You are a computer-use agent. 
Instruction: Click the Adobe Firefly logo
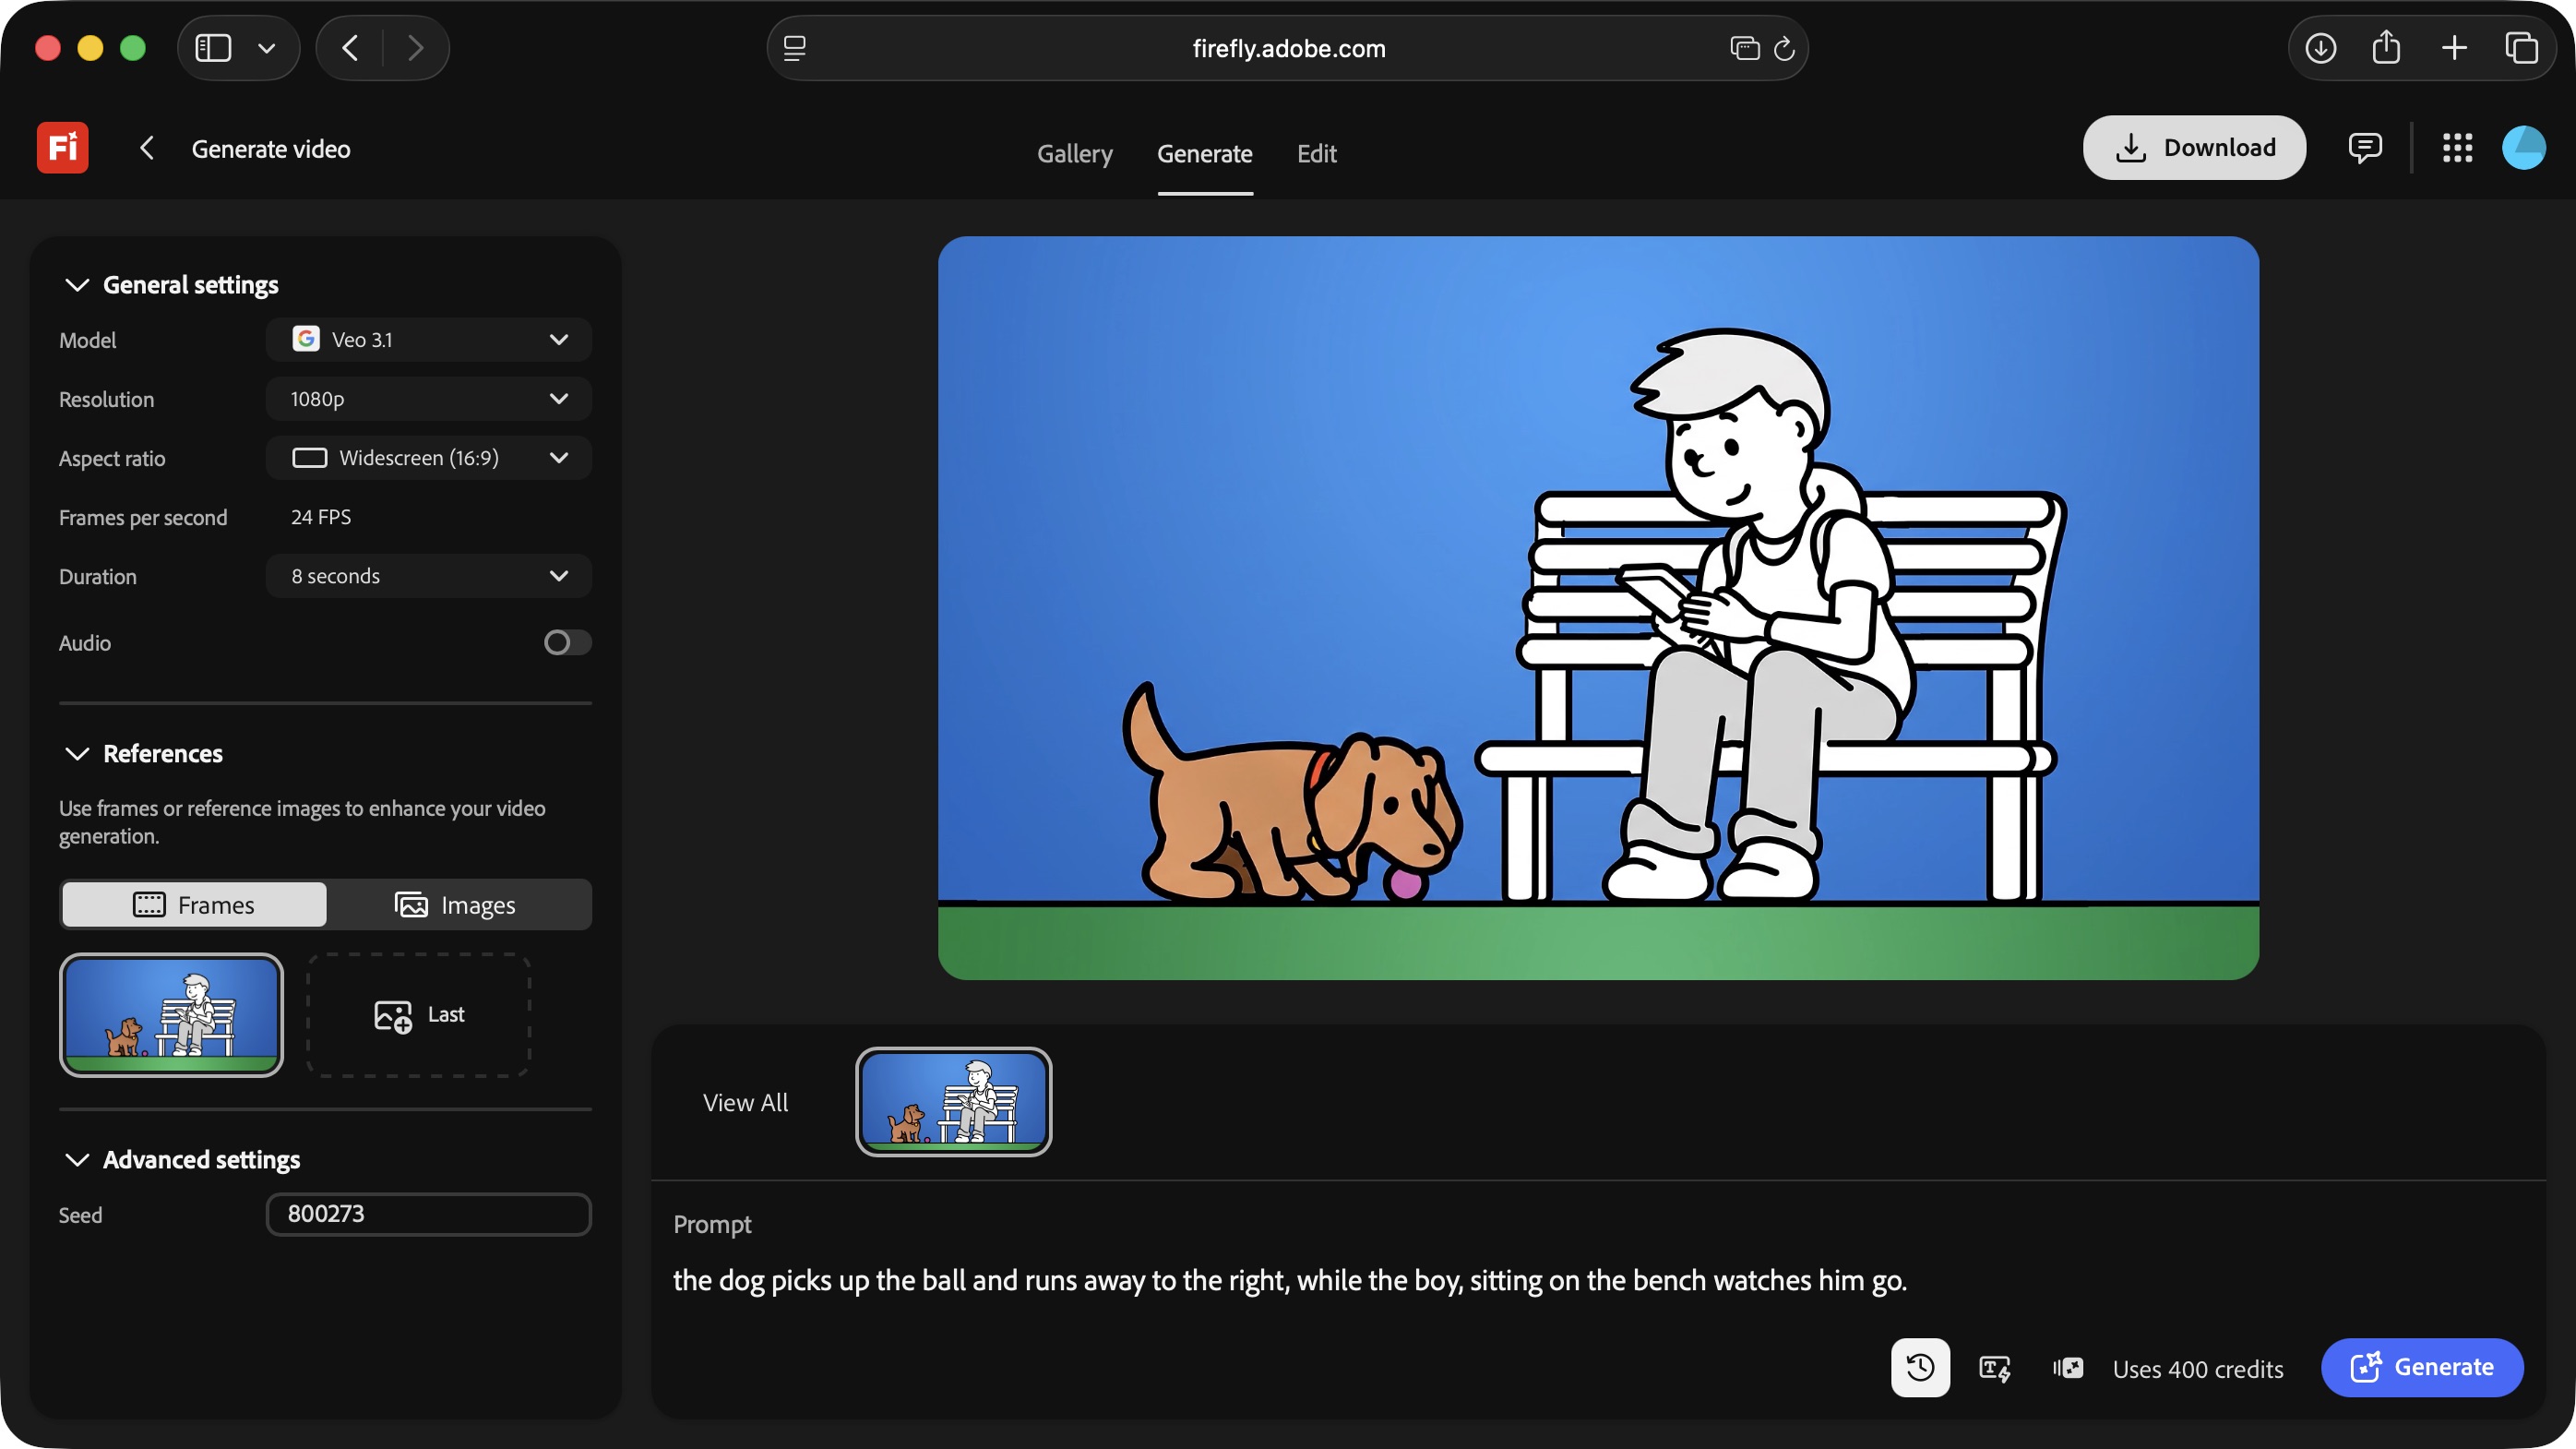click(x=62, y=148)
